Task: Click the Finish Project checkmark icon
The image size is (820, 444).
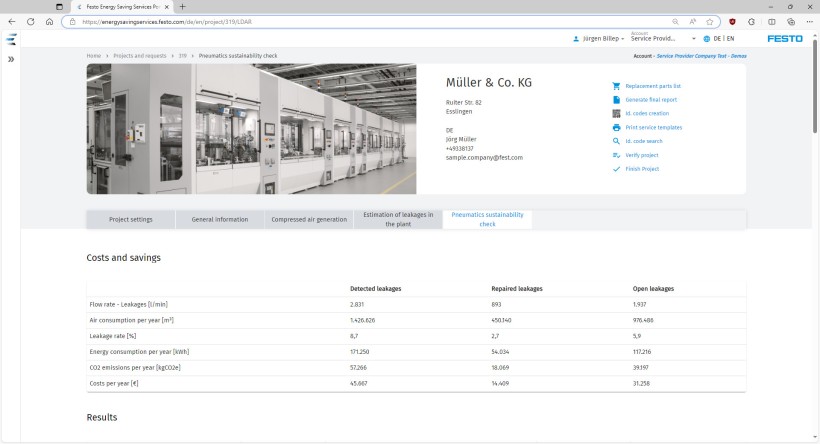Action: coord(616,169)
